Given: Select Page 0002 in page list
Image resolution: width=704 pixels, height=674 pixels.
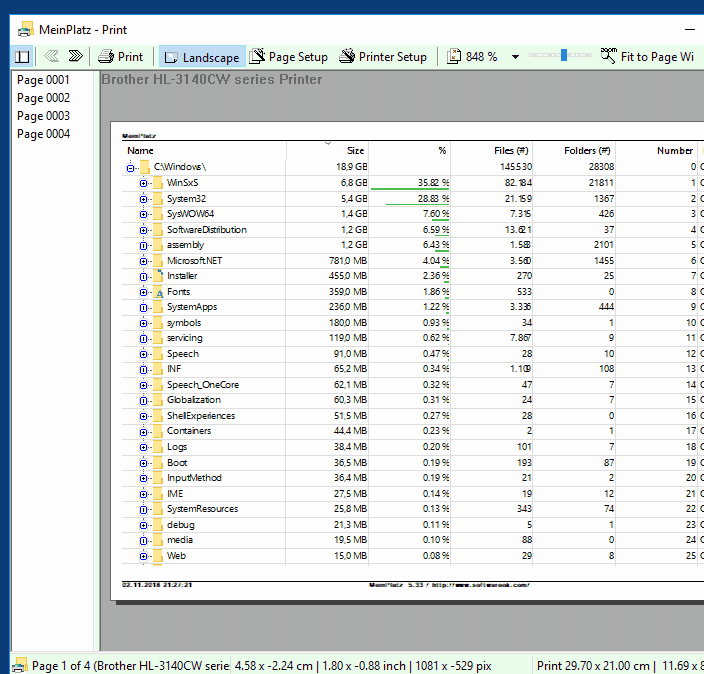Looking at the screenshot, I should [43, 98].
